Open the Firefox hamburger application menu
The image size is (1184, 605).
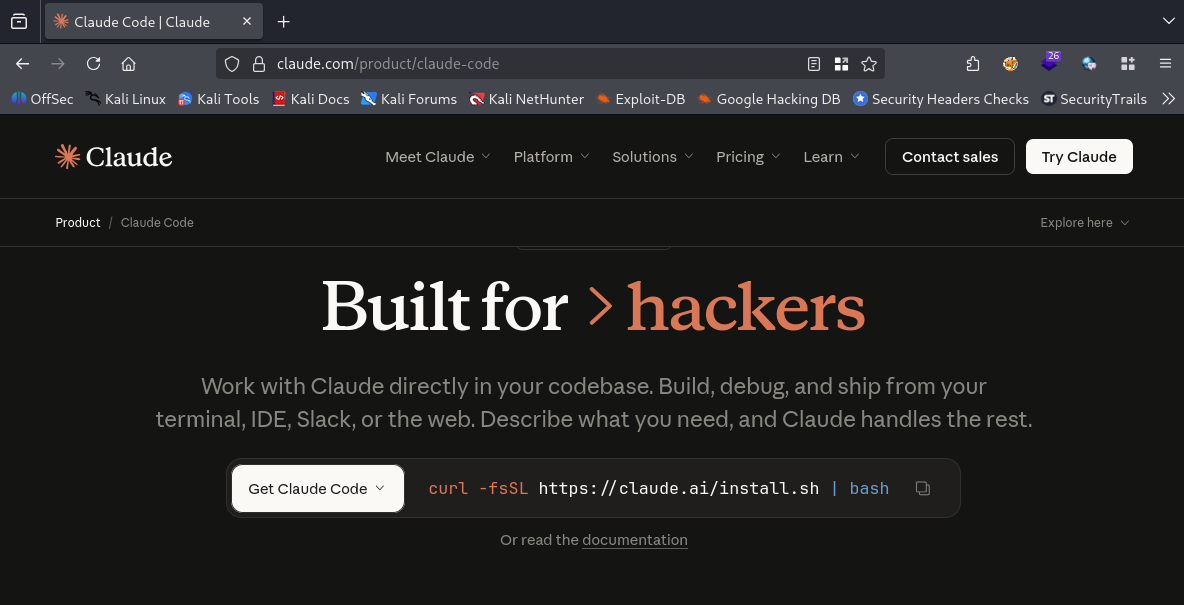pos(1165,64)
